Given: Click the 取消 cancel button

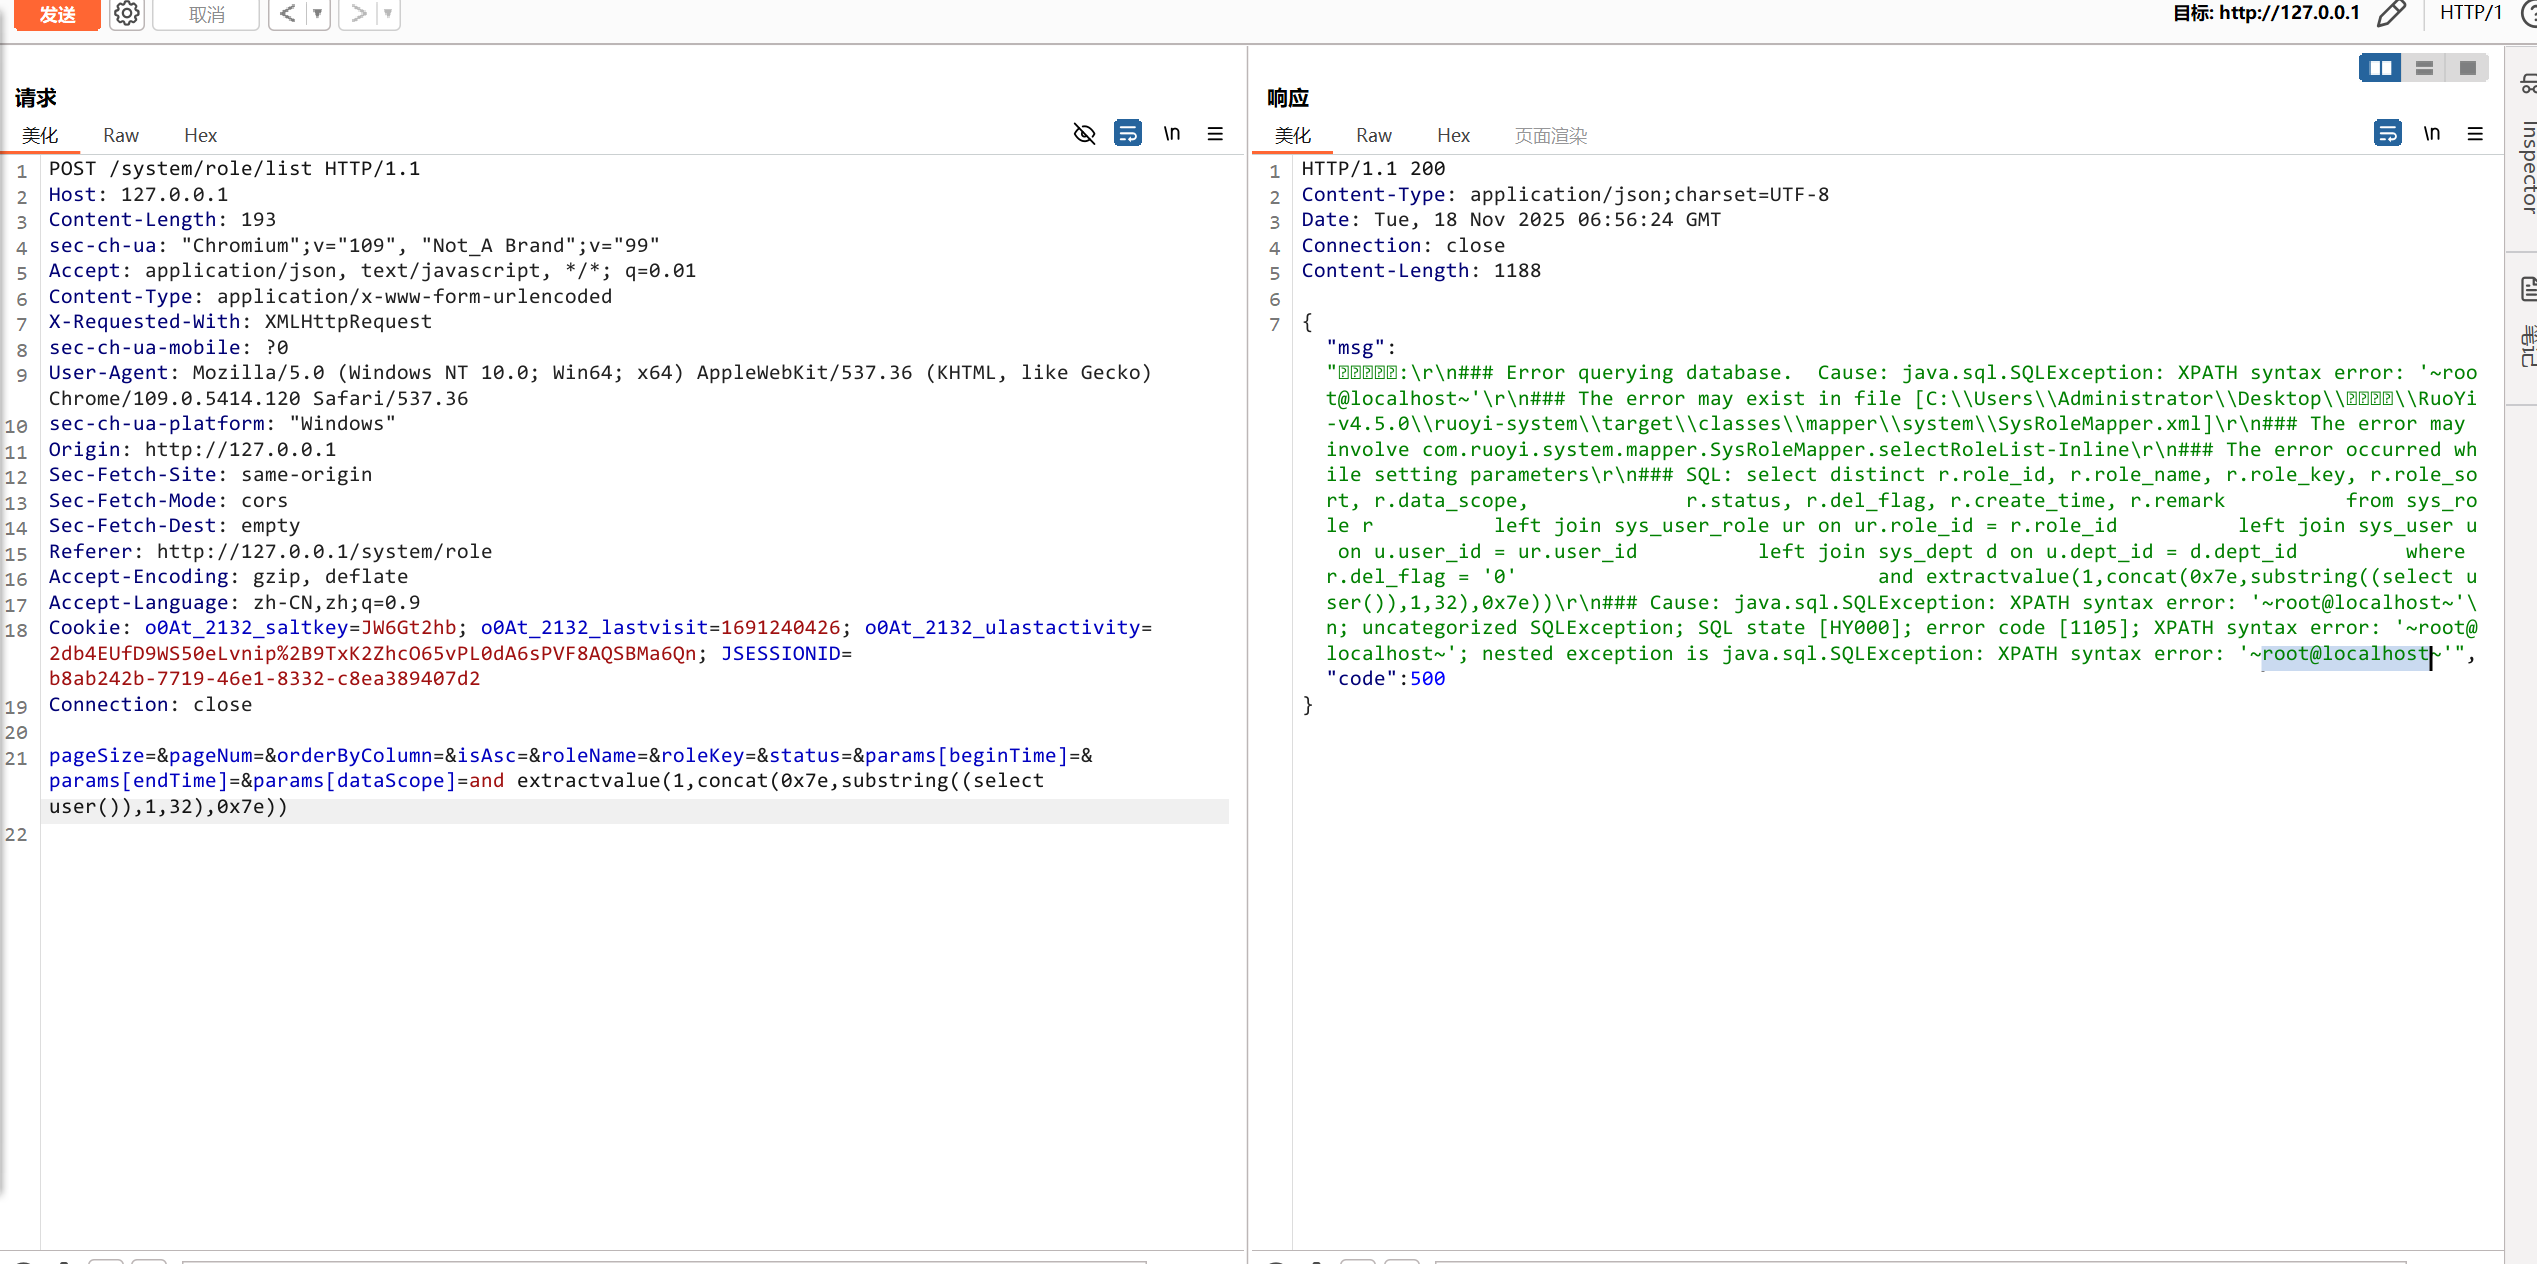Looking at the screenshot, I should pos(206,14).
